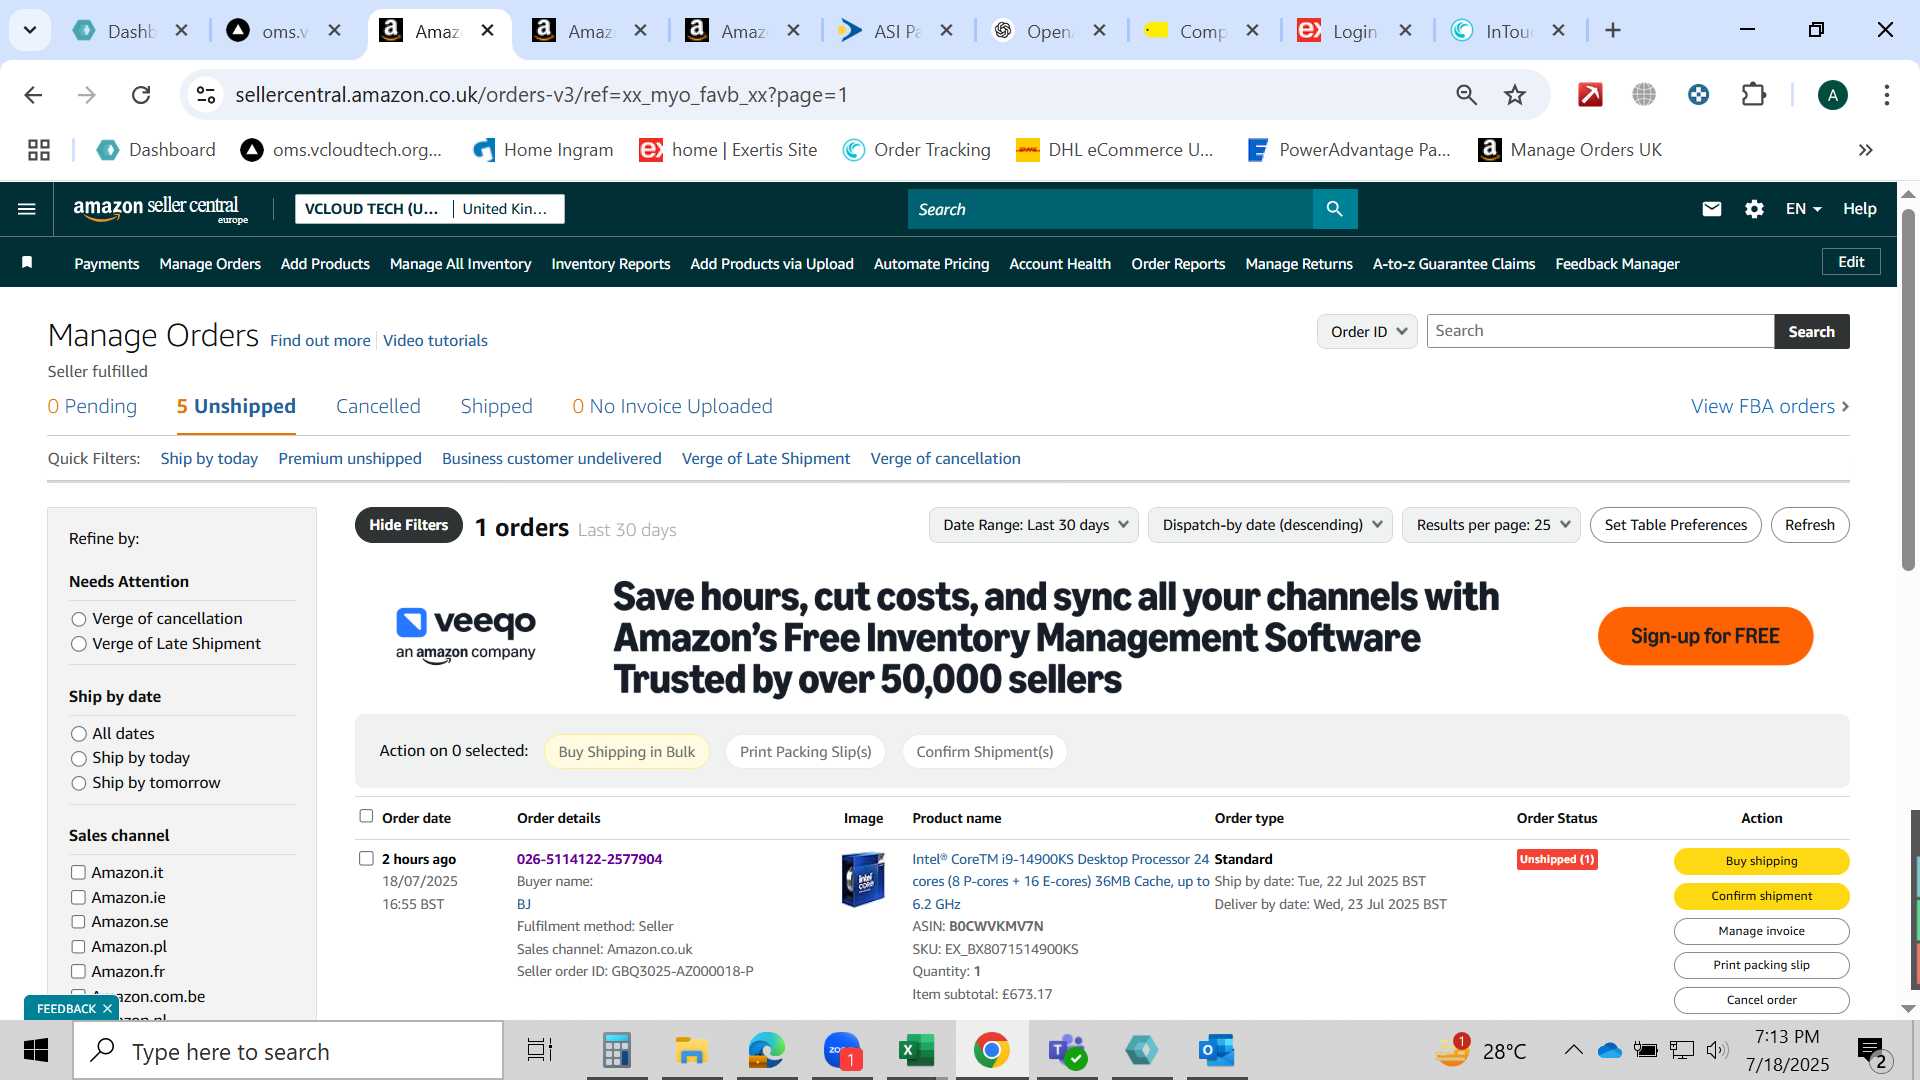Open the Order ID search type dropdown
Screen dimensions: 1920x1080
coord(1367,332)
